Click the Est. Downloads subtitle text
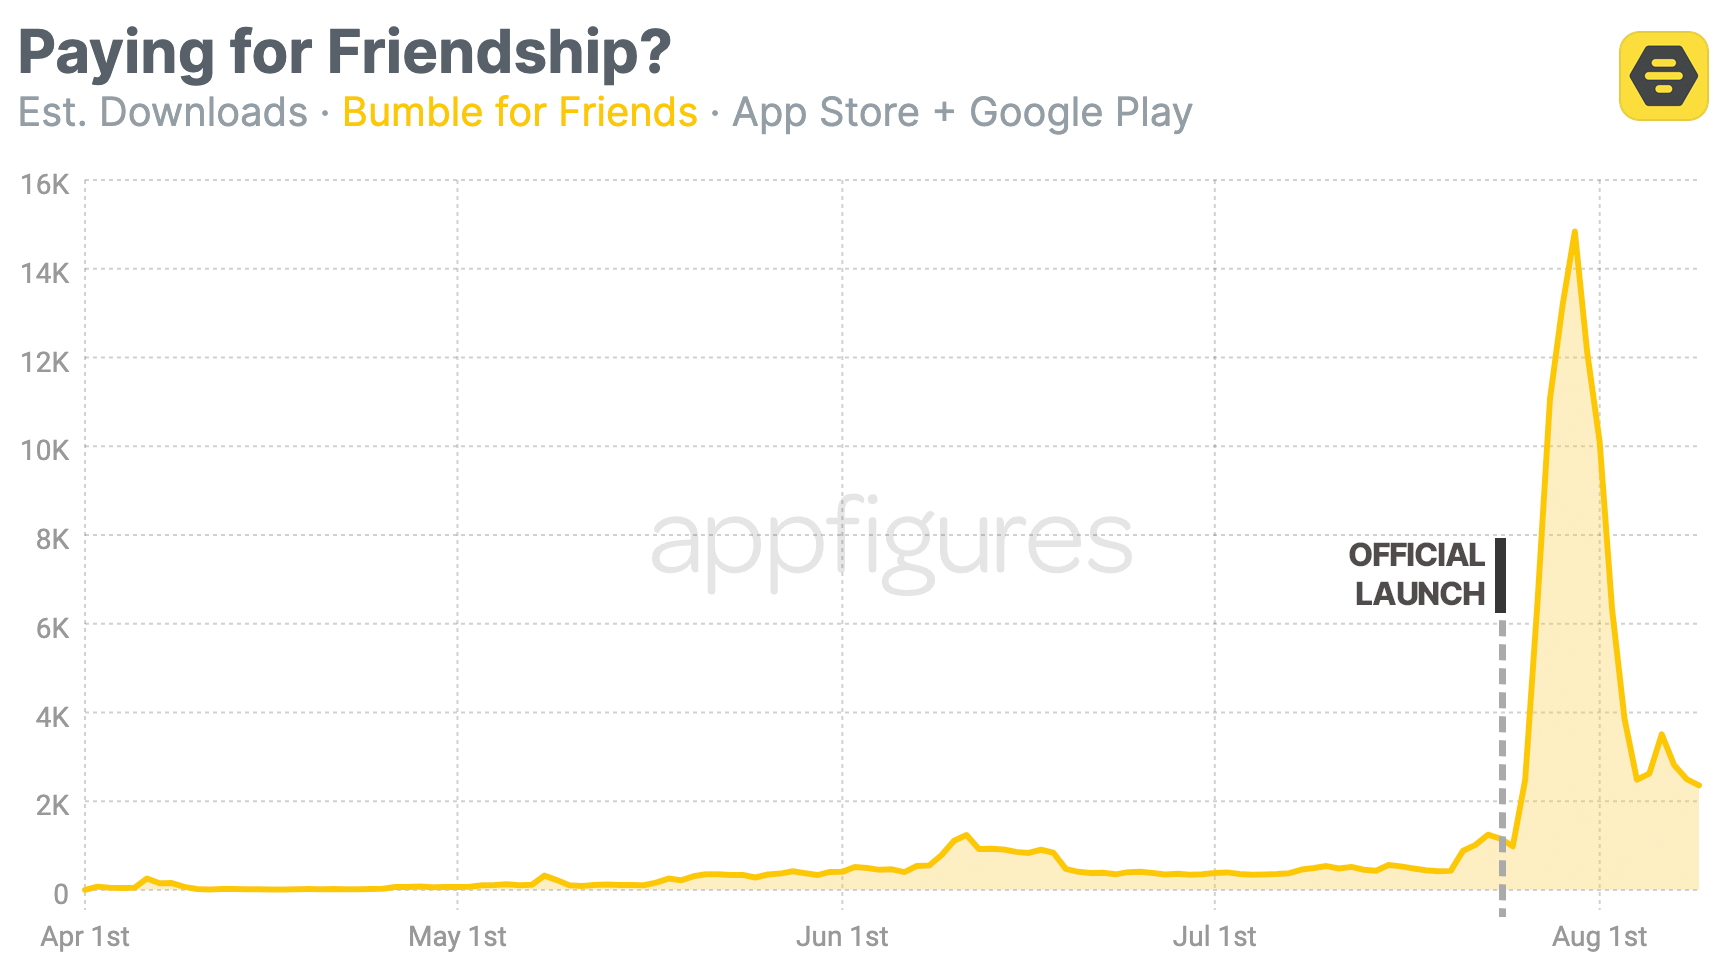 163,112
